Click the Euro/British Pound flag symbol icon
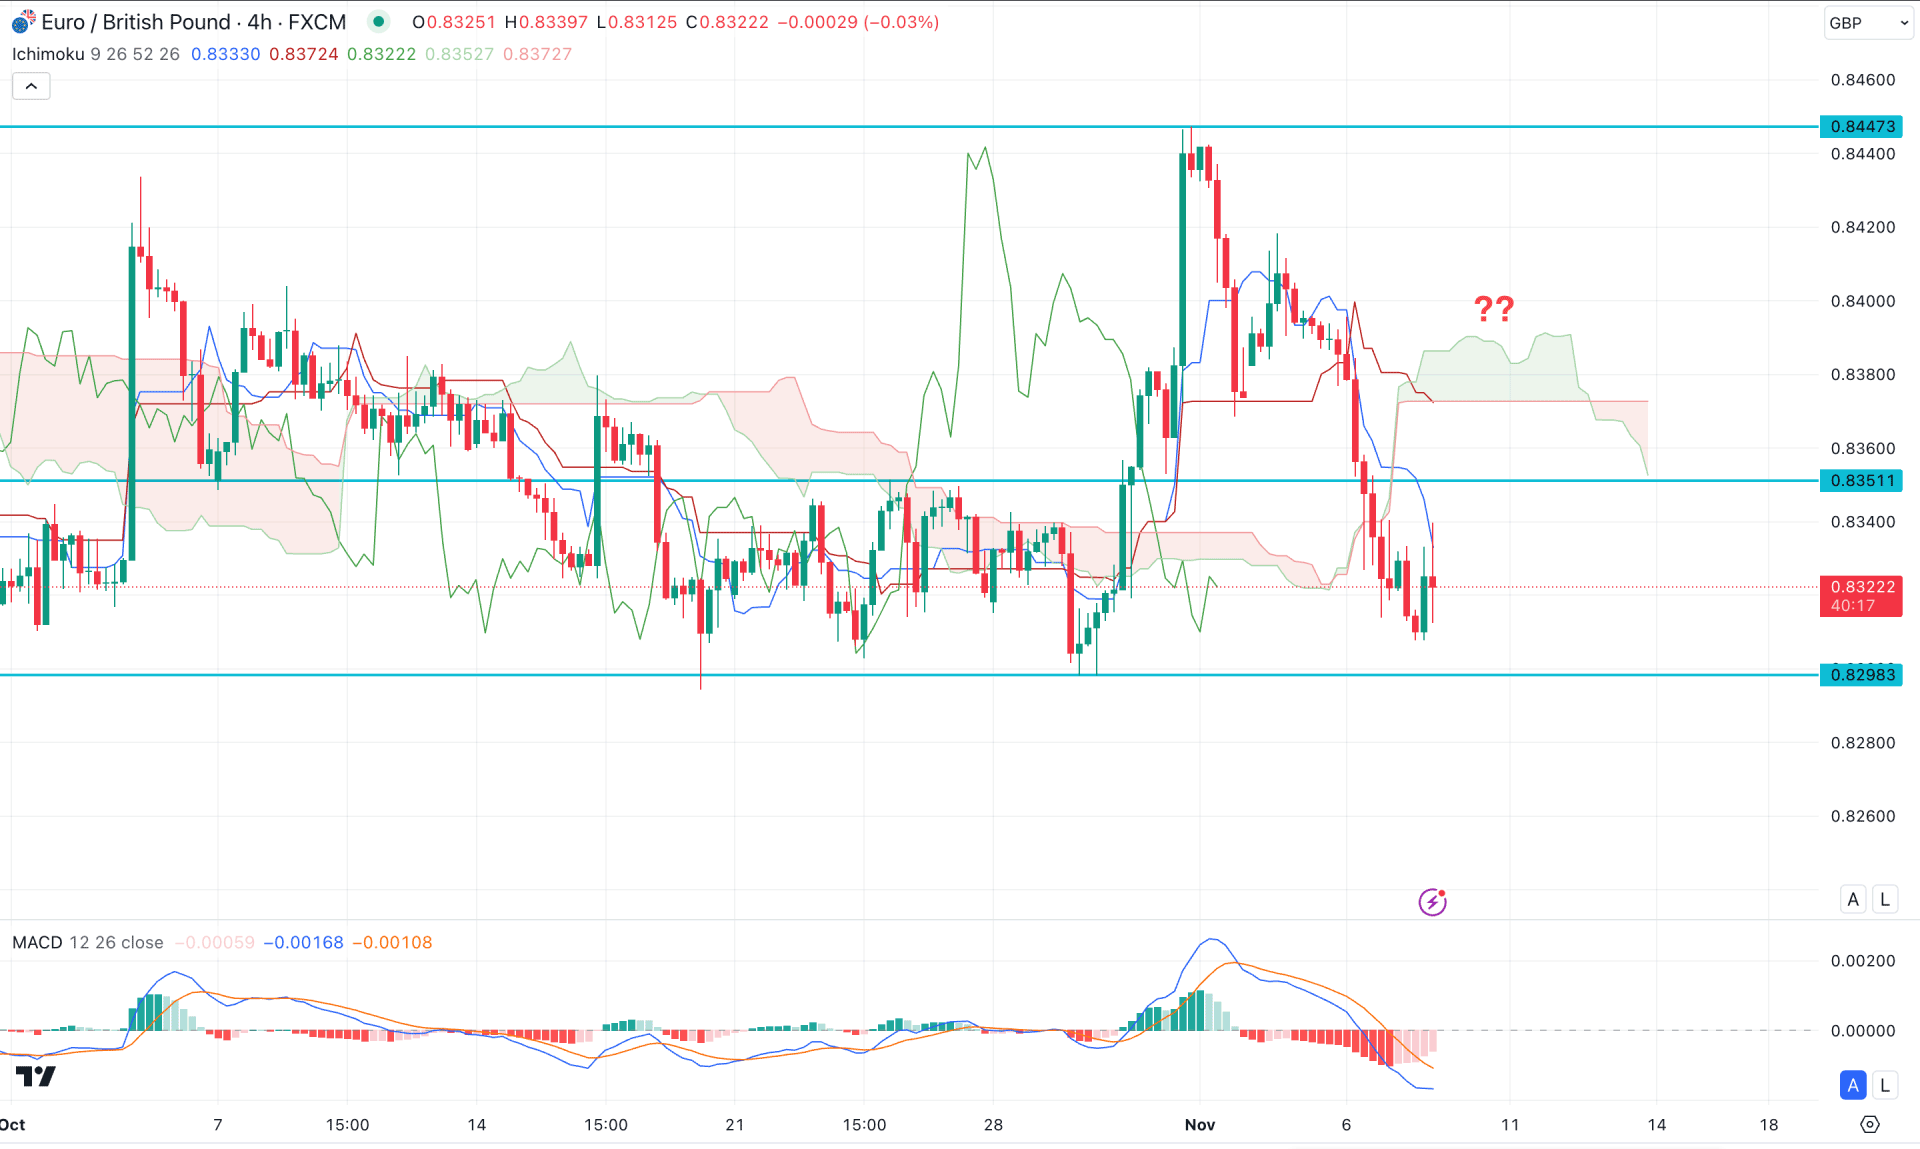1920x1149 pixels. click(23, 21)
